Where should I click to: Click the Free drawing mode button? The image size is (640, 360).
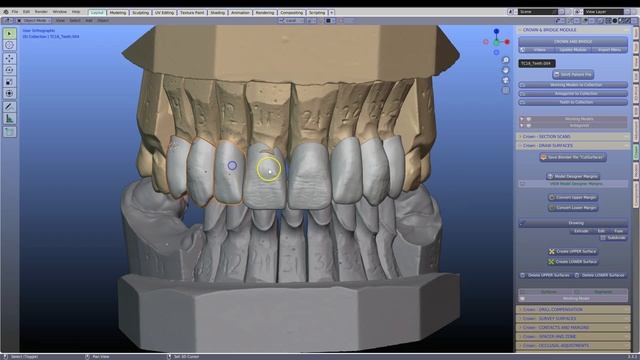click(618, 231)
